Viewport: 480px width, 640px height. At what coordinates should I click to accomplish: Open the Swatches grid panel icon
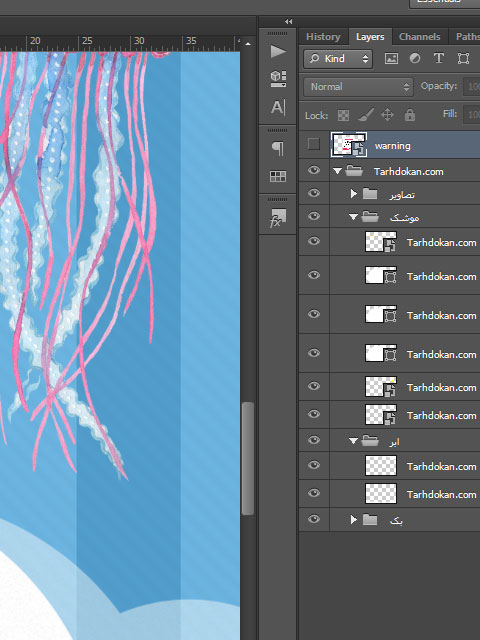tap(278, 176)
